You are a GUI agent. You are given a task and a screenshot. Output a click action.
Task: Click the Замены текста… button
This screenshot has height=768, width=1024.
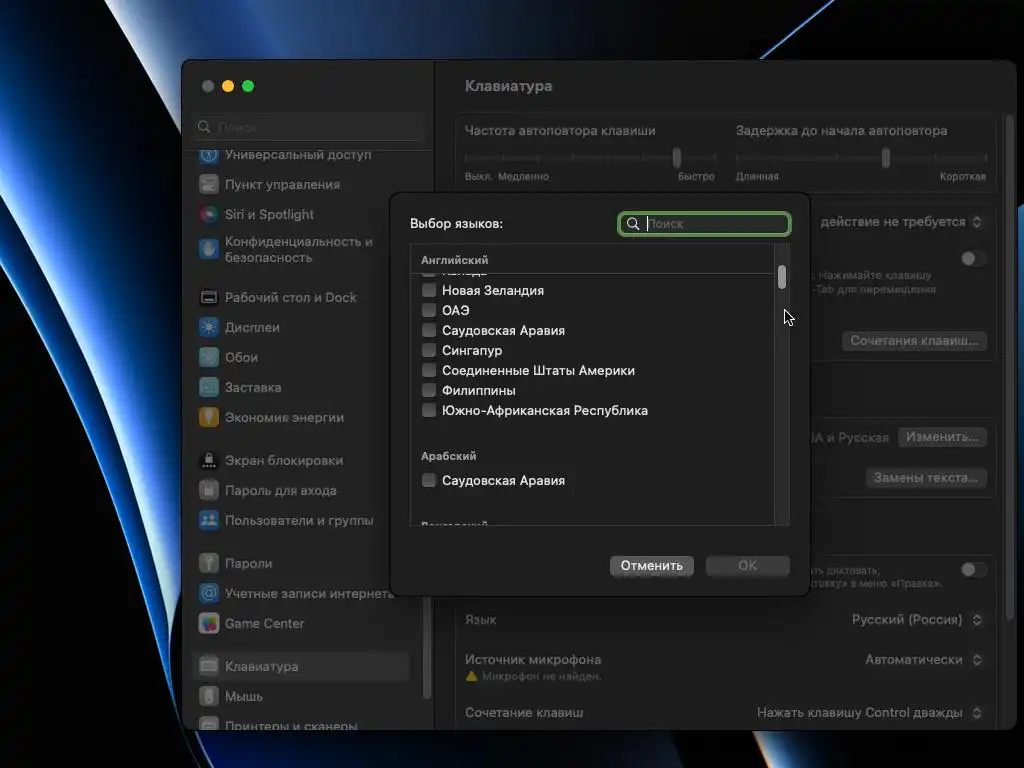[x=926, y=478]
